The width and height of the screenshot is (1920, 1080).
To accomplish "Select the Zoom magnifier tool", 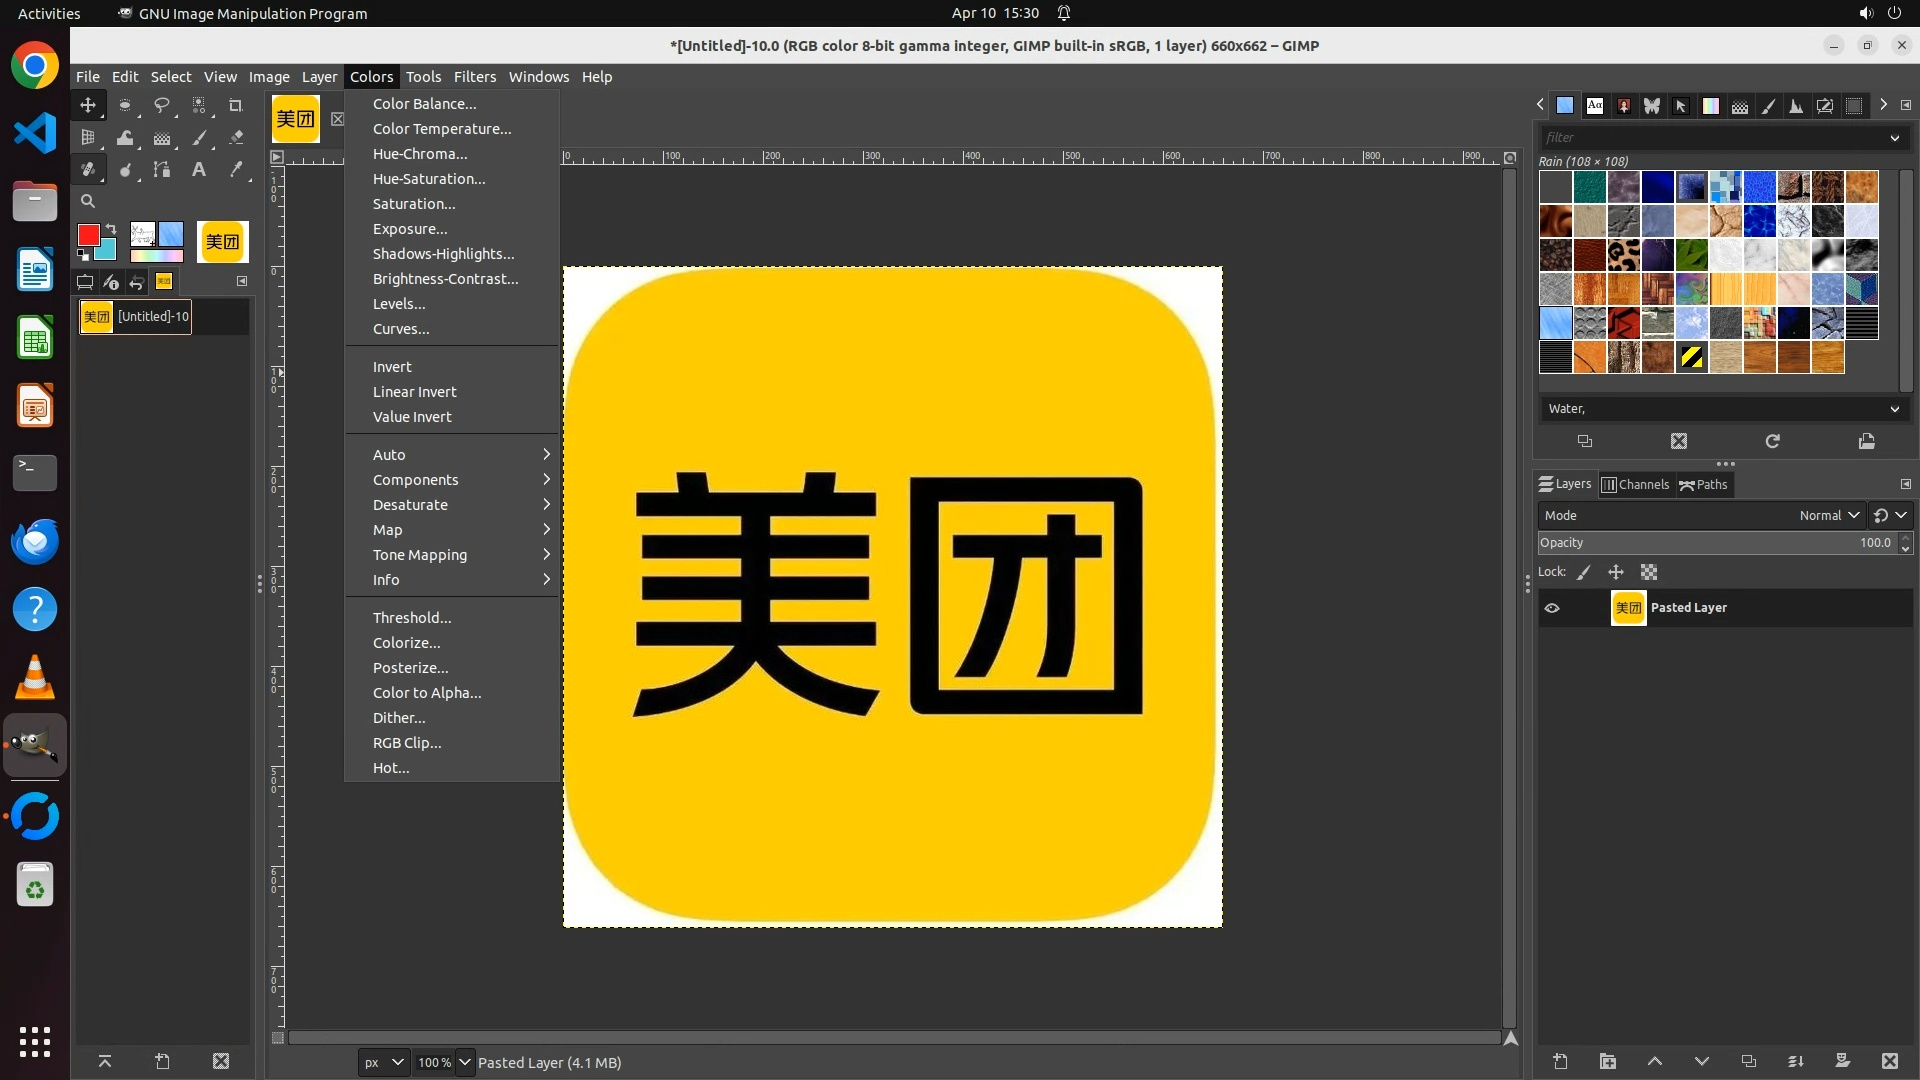I will click(x=88, y=201).
